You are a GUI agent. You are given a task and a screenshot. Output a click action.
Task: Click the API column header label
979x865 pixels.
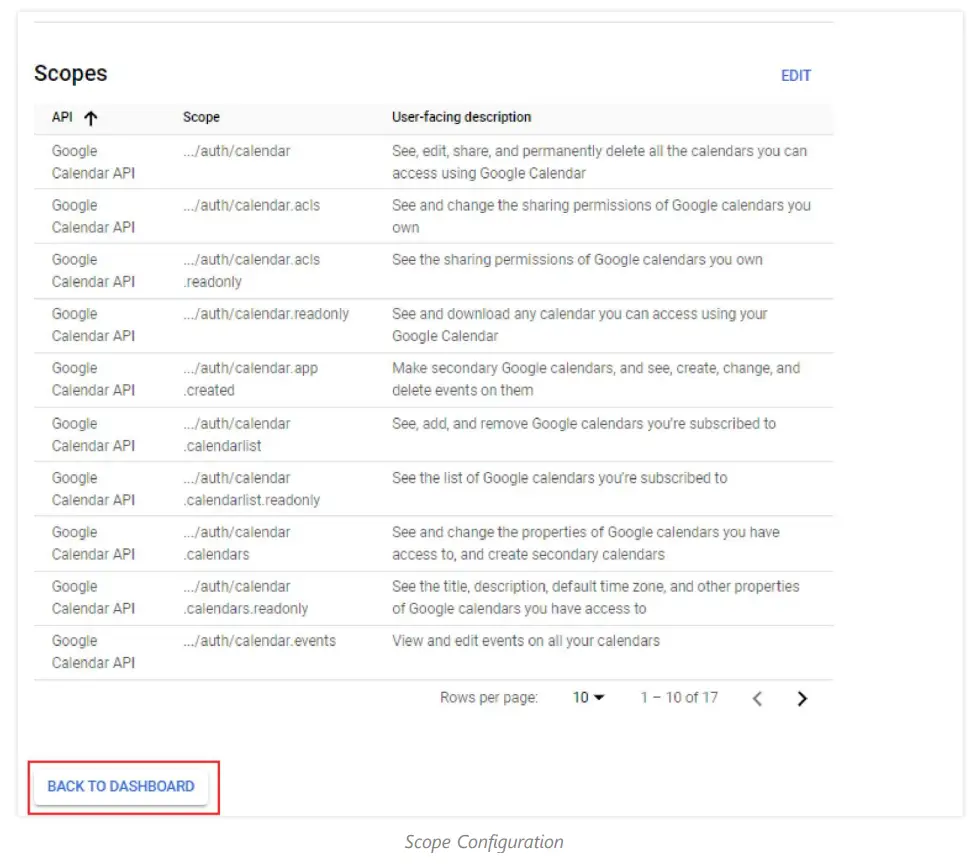coord(62,117)
